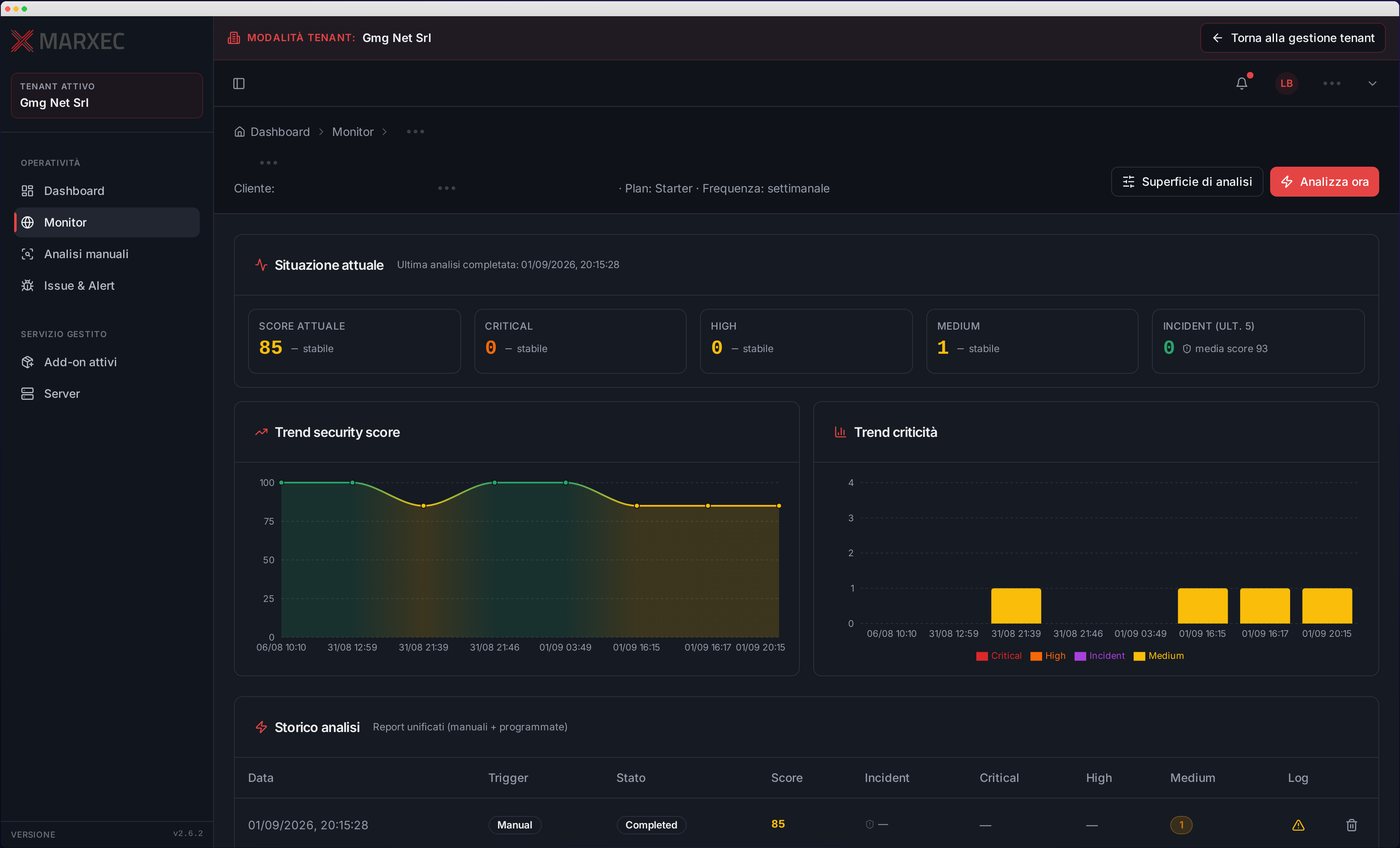This screenshot has height=848, width=1400.
Task: Click the 31/08 21:39 yellow bar
Action: [1016, 606]
